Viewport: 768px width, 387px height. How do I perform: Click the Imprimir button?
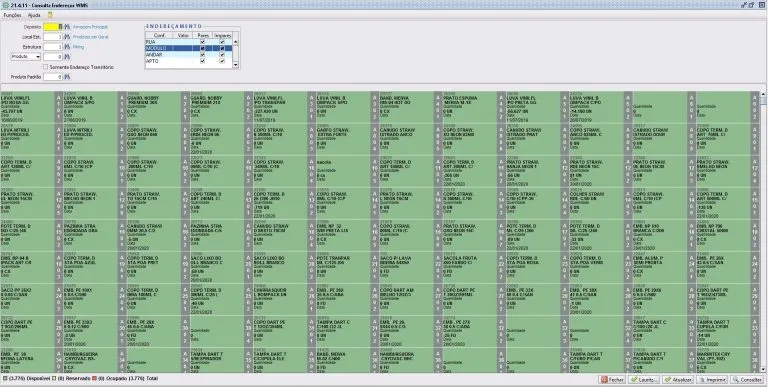(712, 380)
